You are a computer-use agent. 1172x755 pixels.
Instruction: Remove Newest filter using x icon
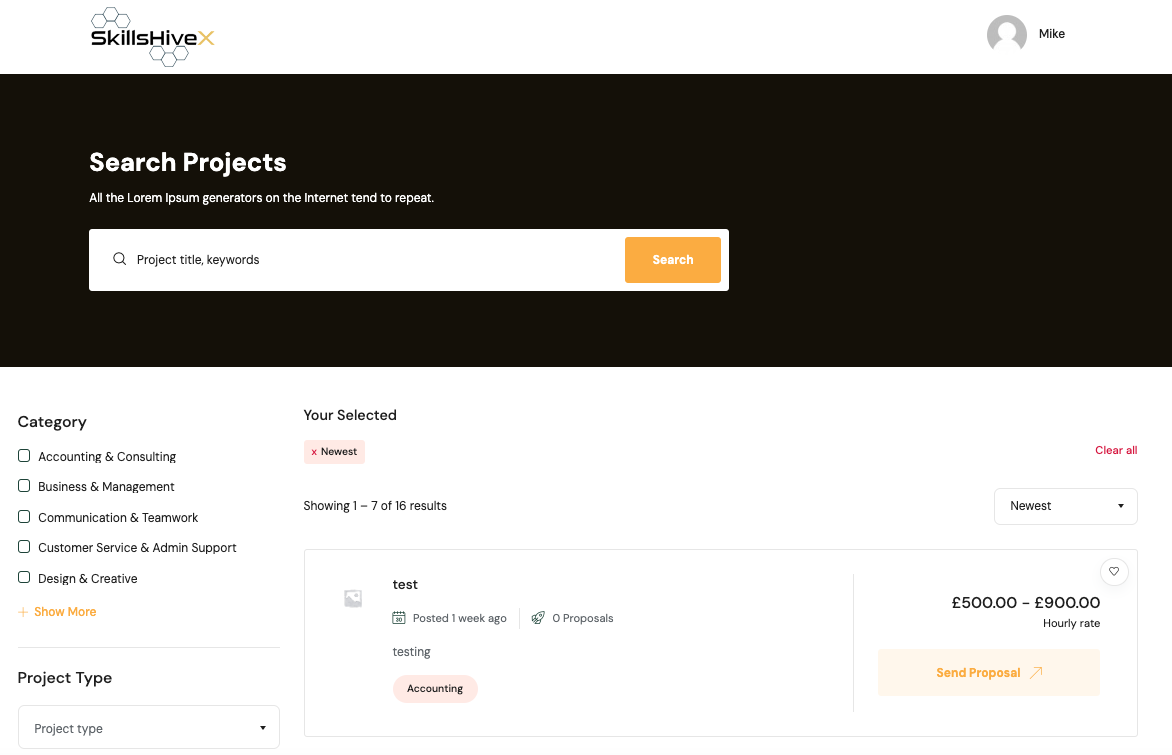[x=314, y=452]
